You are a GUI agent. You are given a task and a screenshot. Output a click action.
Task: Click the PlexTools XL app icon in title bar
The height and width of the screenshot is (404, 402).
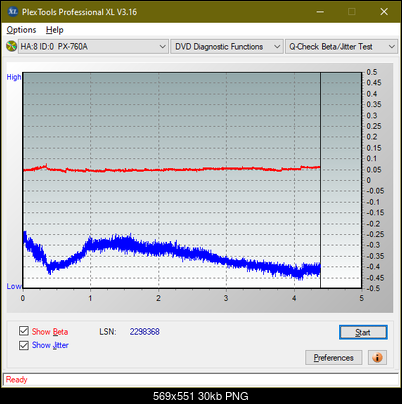click(x=12, y=12)
